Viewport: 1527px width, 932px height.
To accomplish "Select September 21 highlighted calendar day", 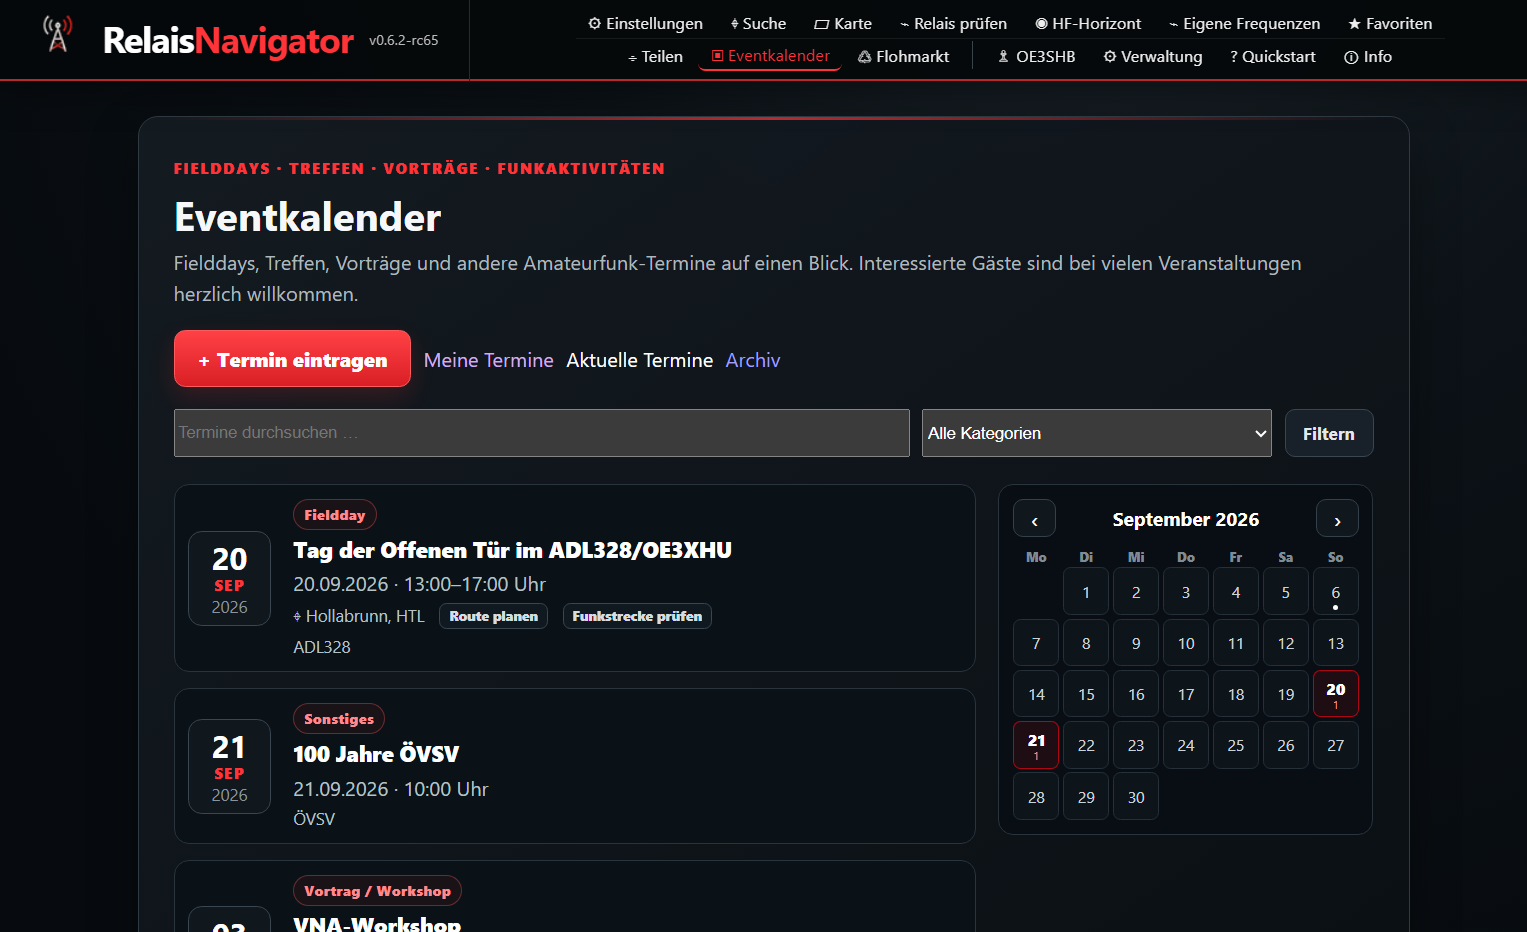I will tap(1036, 745).
